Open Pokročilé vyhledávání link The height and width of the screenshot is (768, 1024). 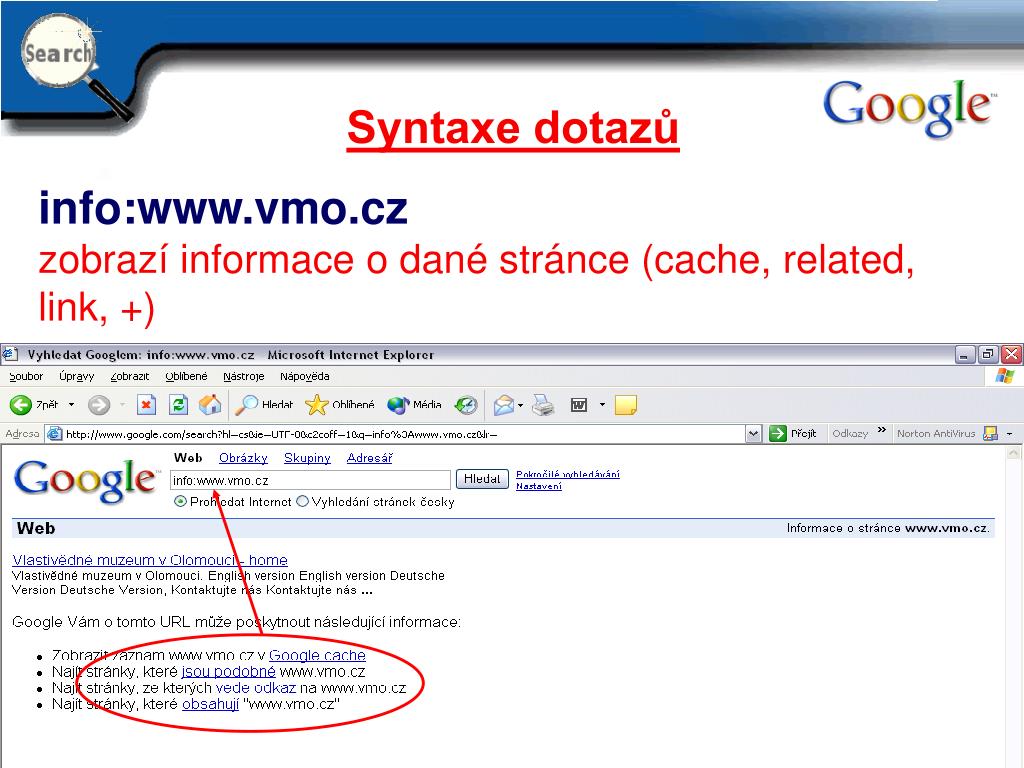click(568, 474)
